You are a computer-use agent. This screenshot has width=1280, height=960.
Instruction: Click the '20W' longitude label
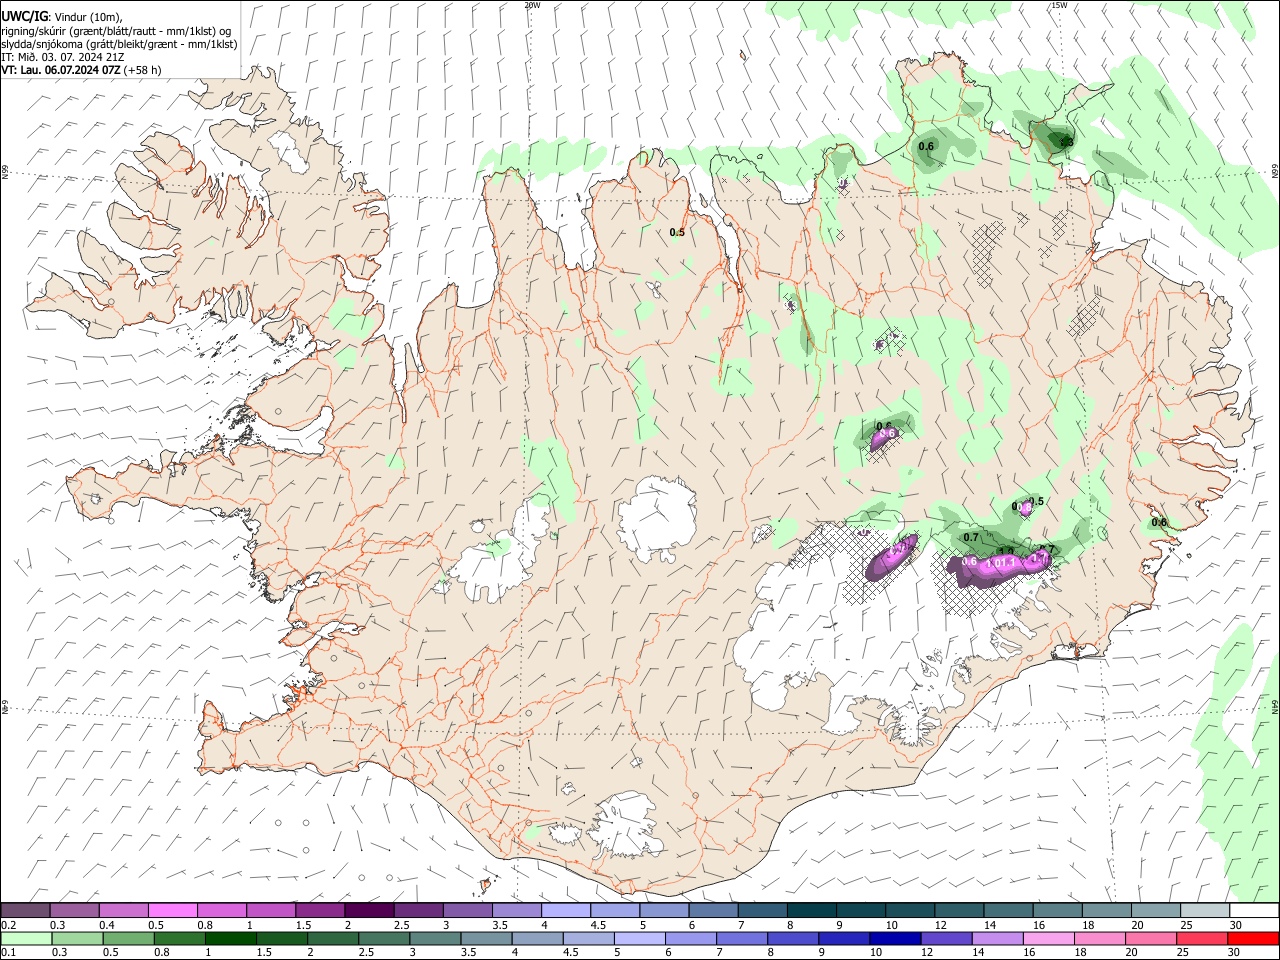pyautogui.click(x=532, y=5)
